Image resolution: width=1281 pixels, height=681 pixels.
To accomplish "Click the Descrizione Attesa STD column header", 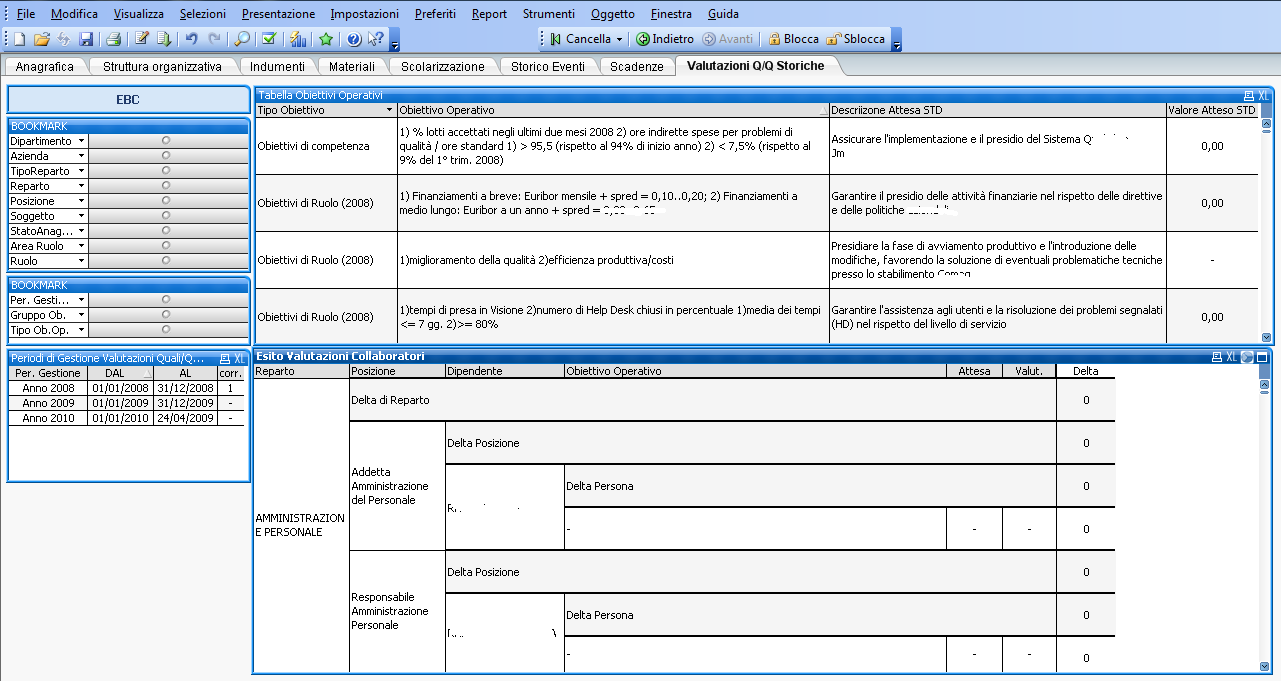I will [998, 110].
